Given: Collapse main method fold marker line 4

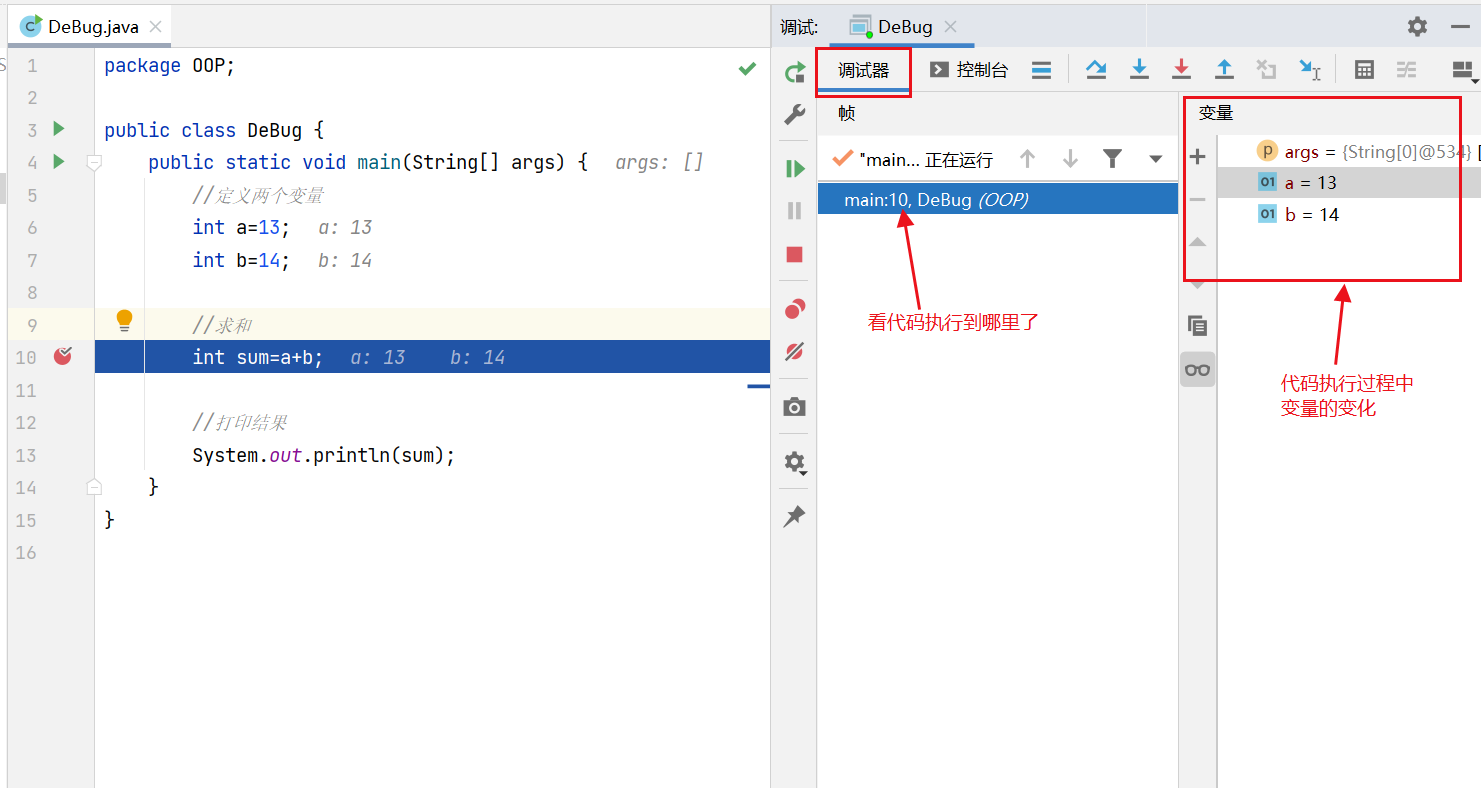Looking at the screenshot, I should coord(94,162).
